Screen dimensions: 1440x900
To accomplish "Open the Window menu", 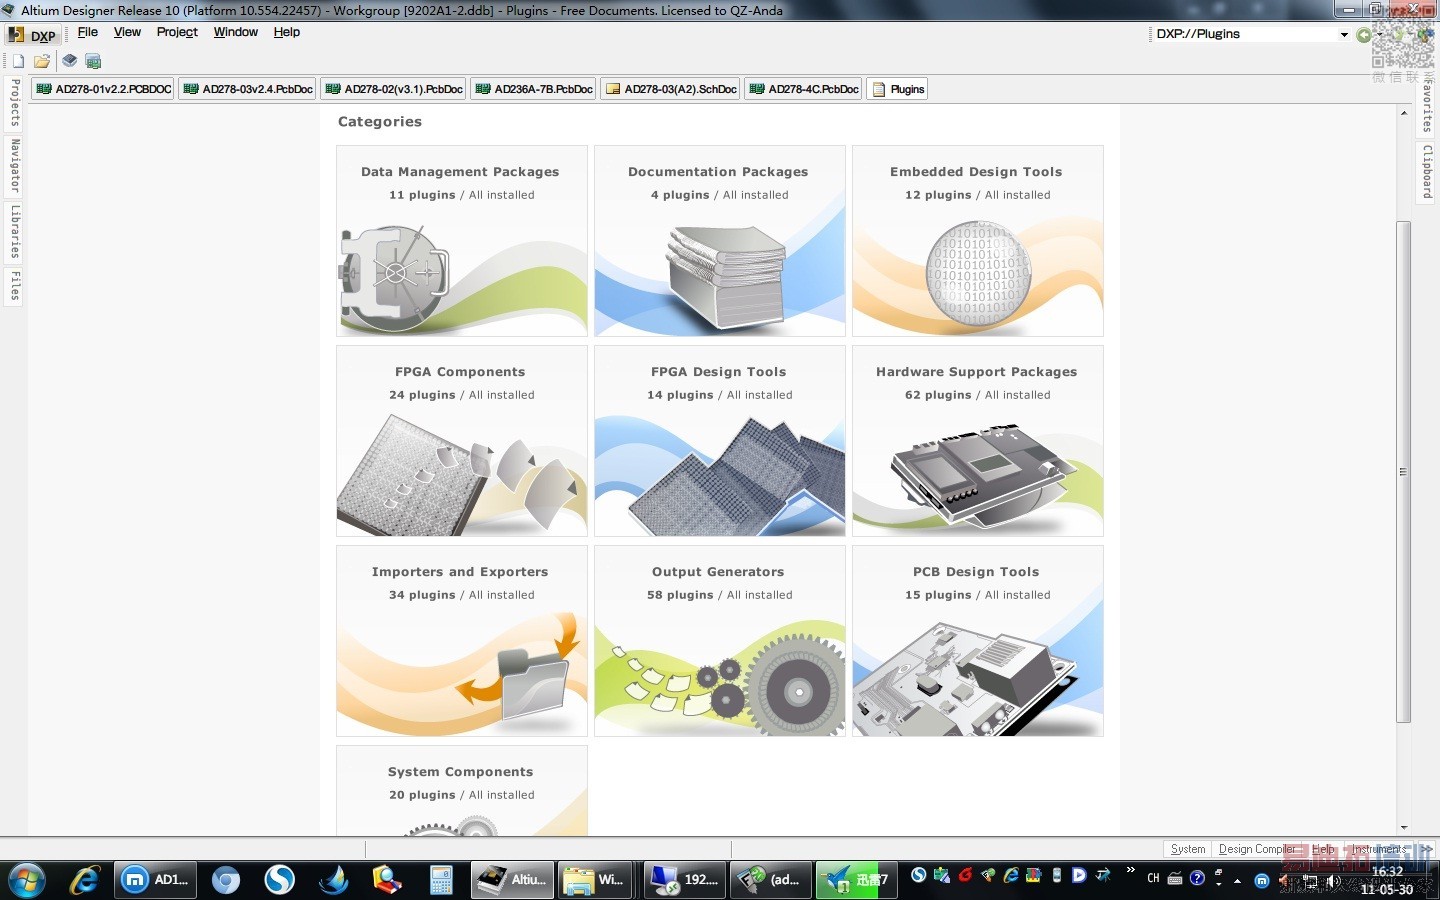I will pyautogui.click(x=235, y=32).
